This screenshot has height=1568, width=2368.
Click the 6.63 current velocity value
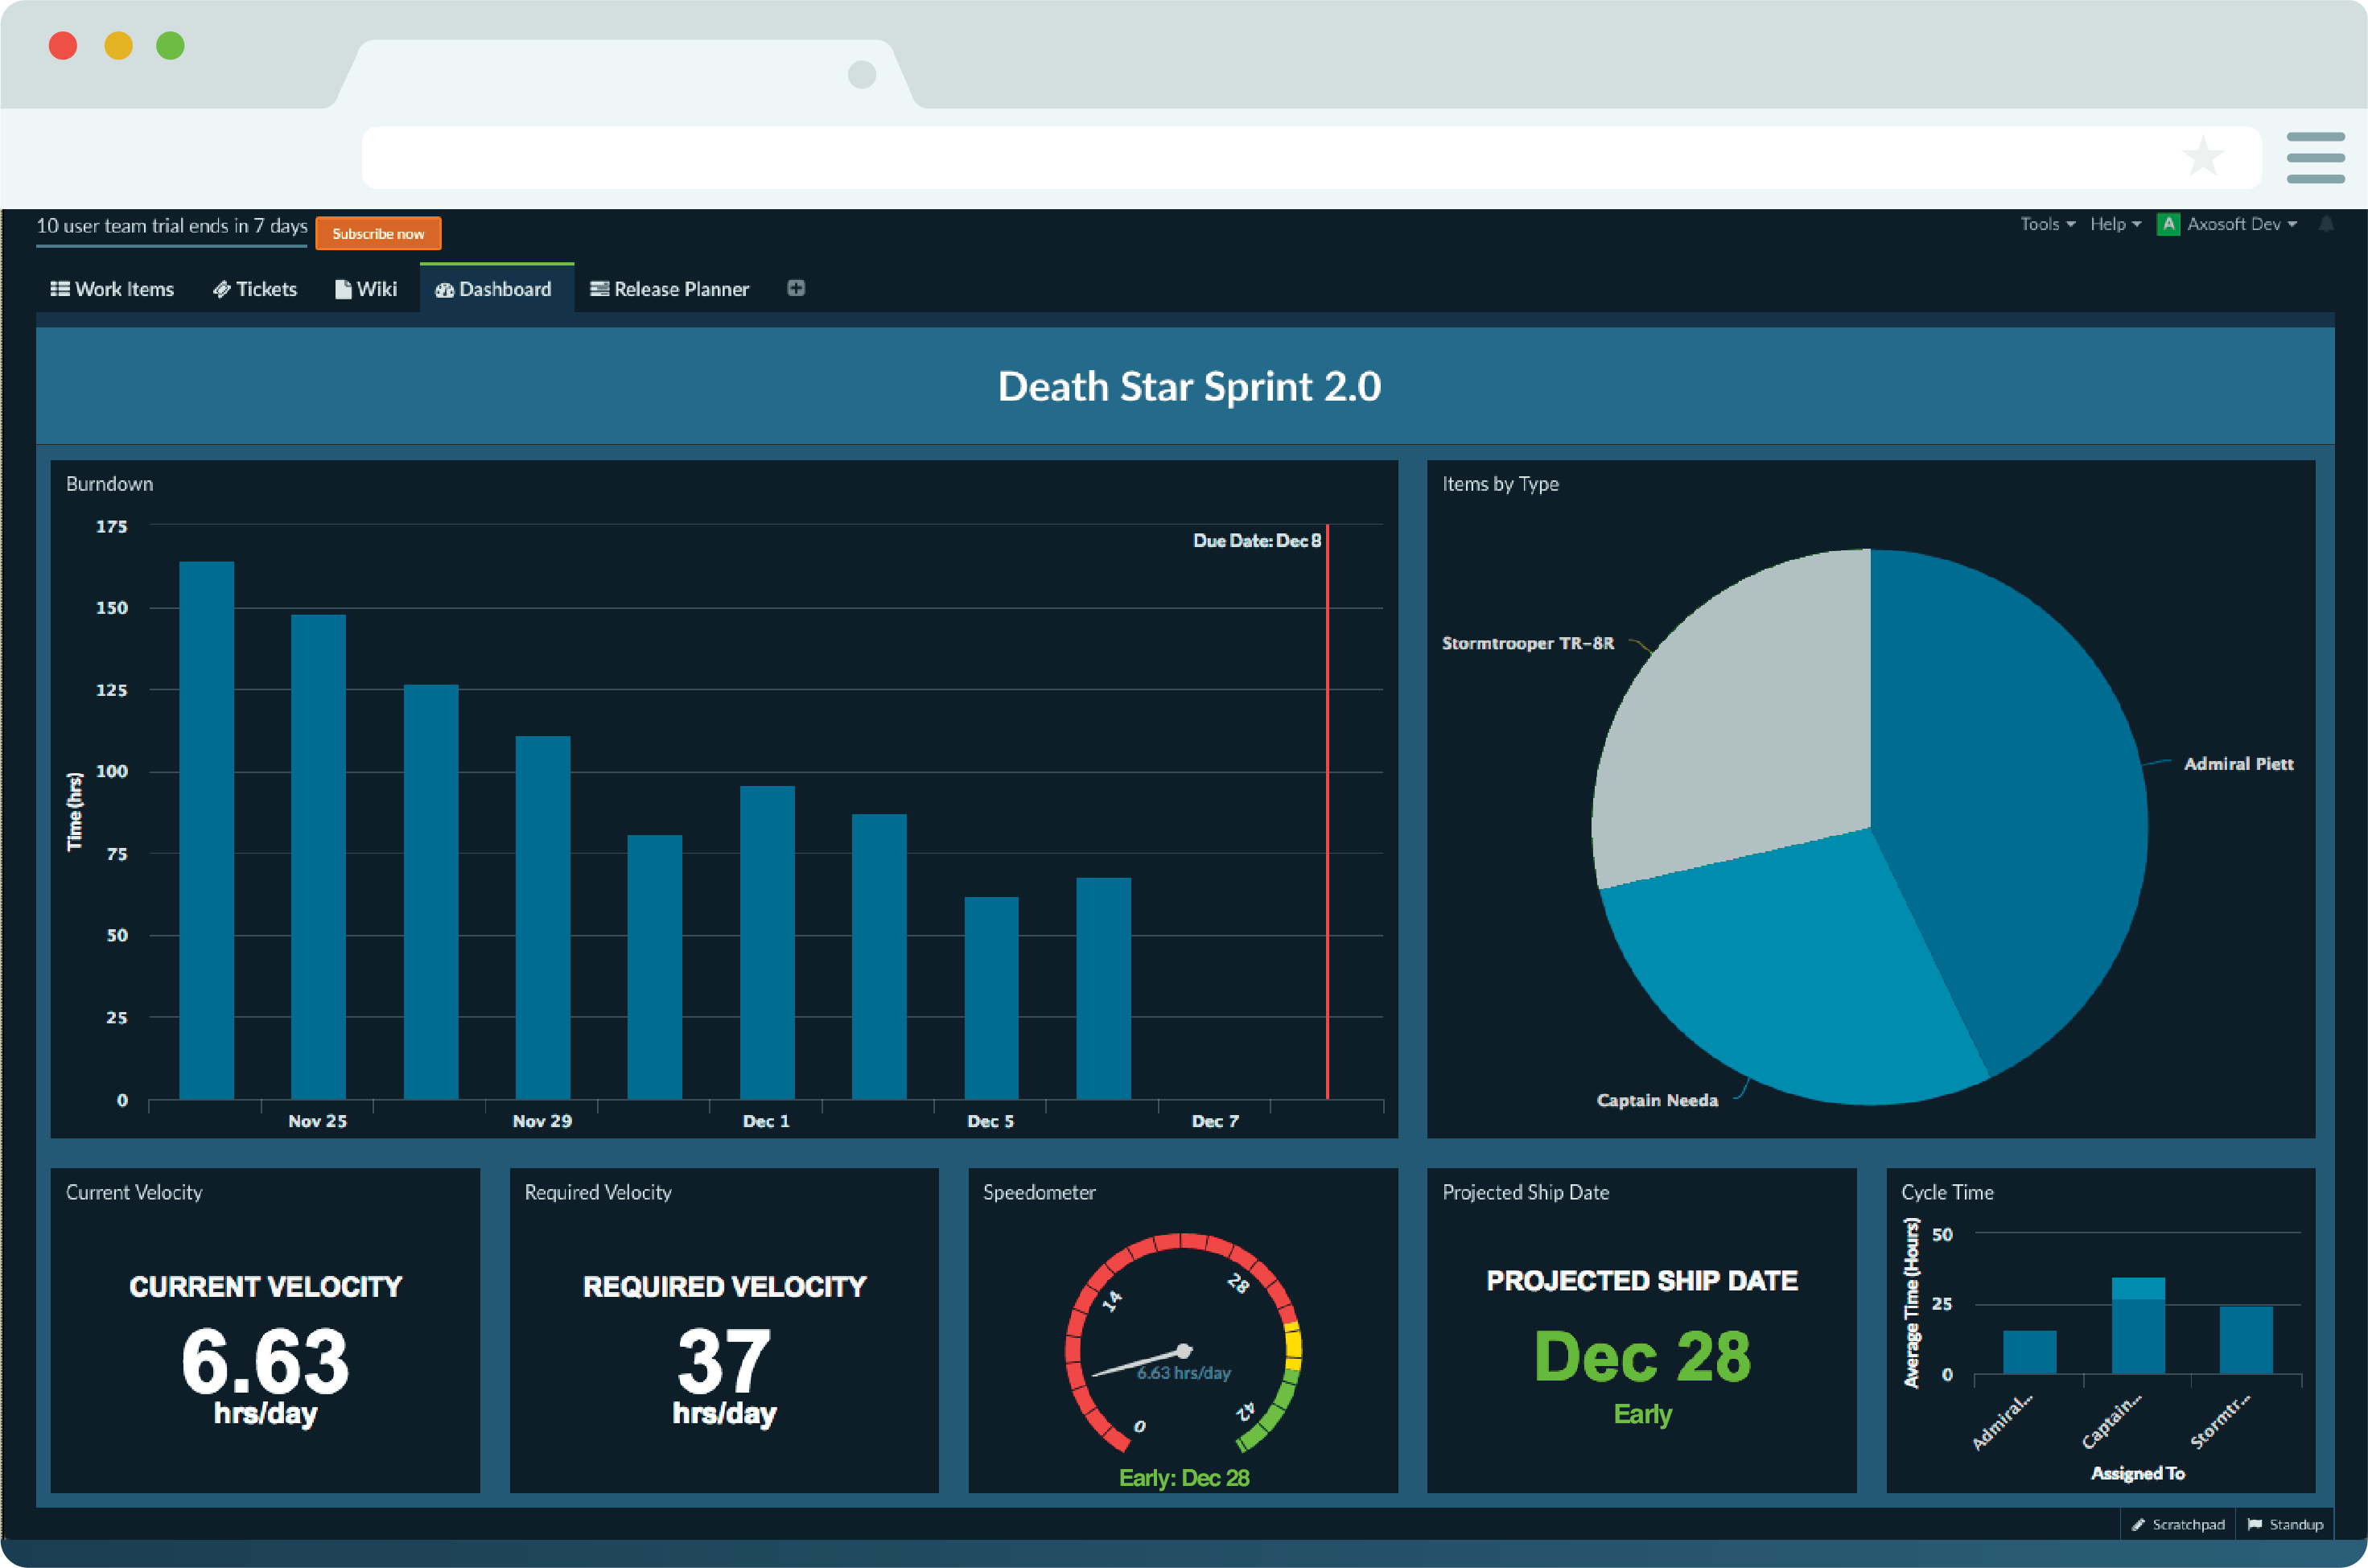pos(265,1360)
